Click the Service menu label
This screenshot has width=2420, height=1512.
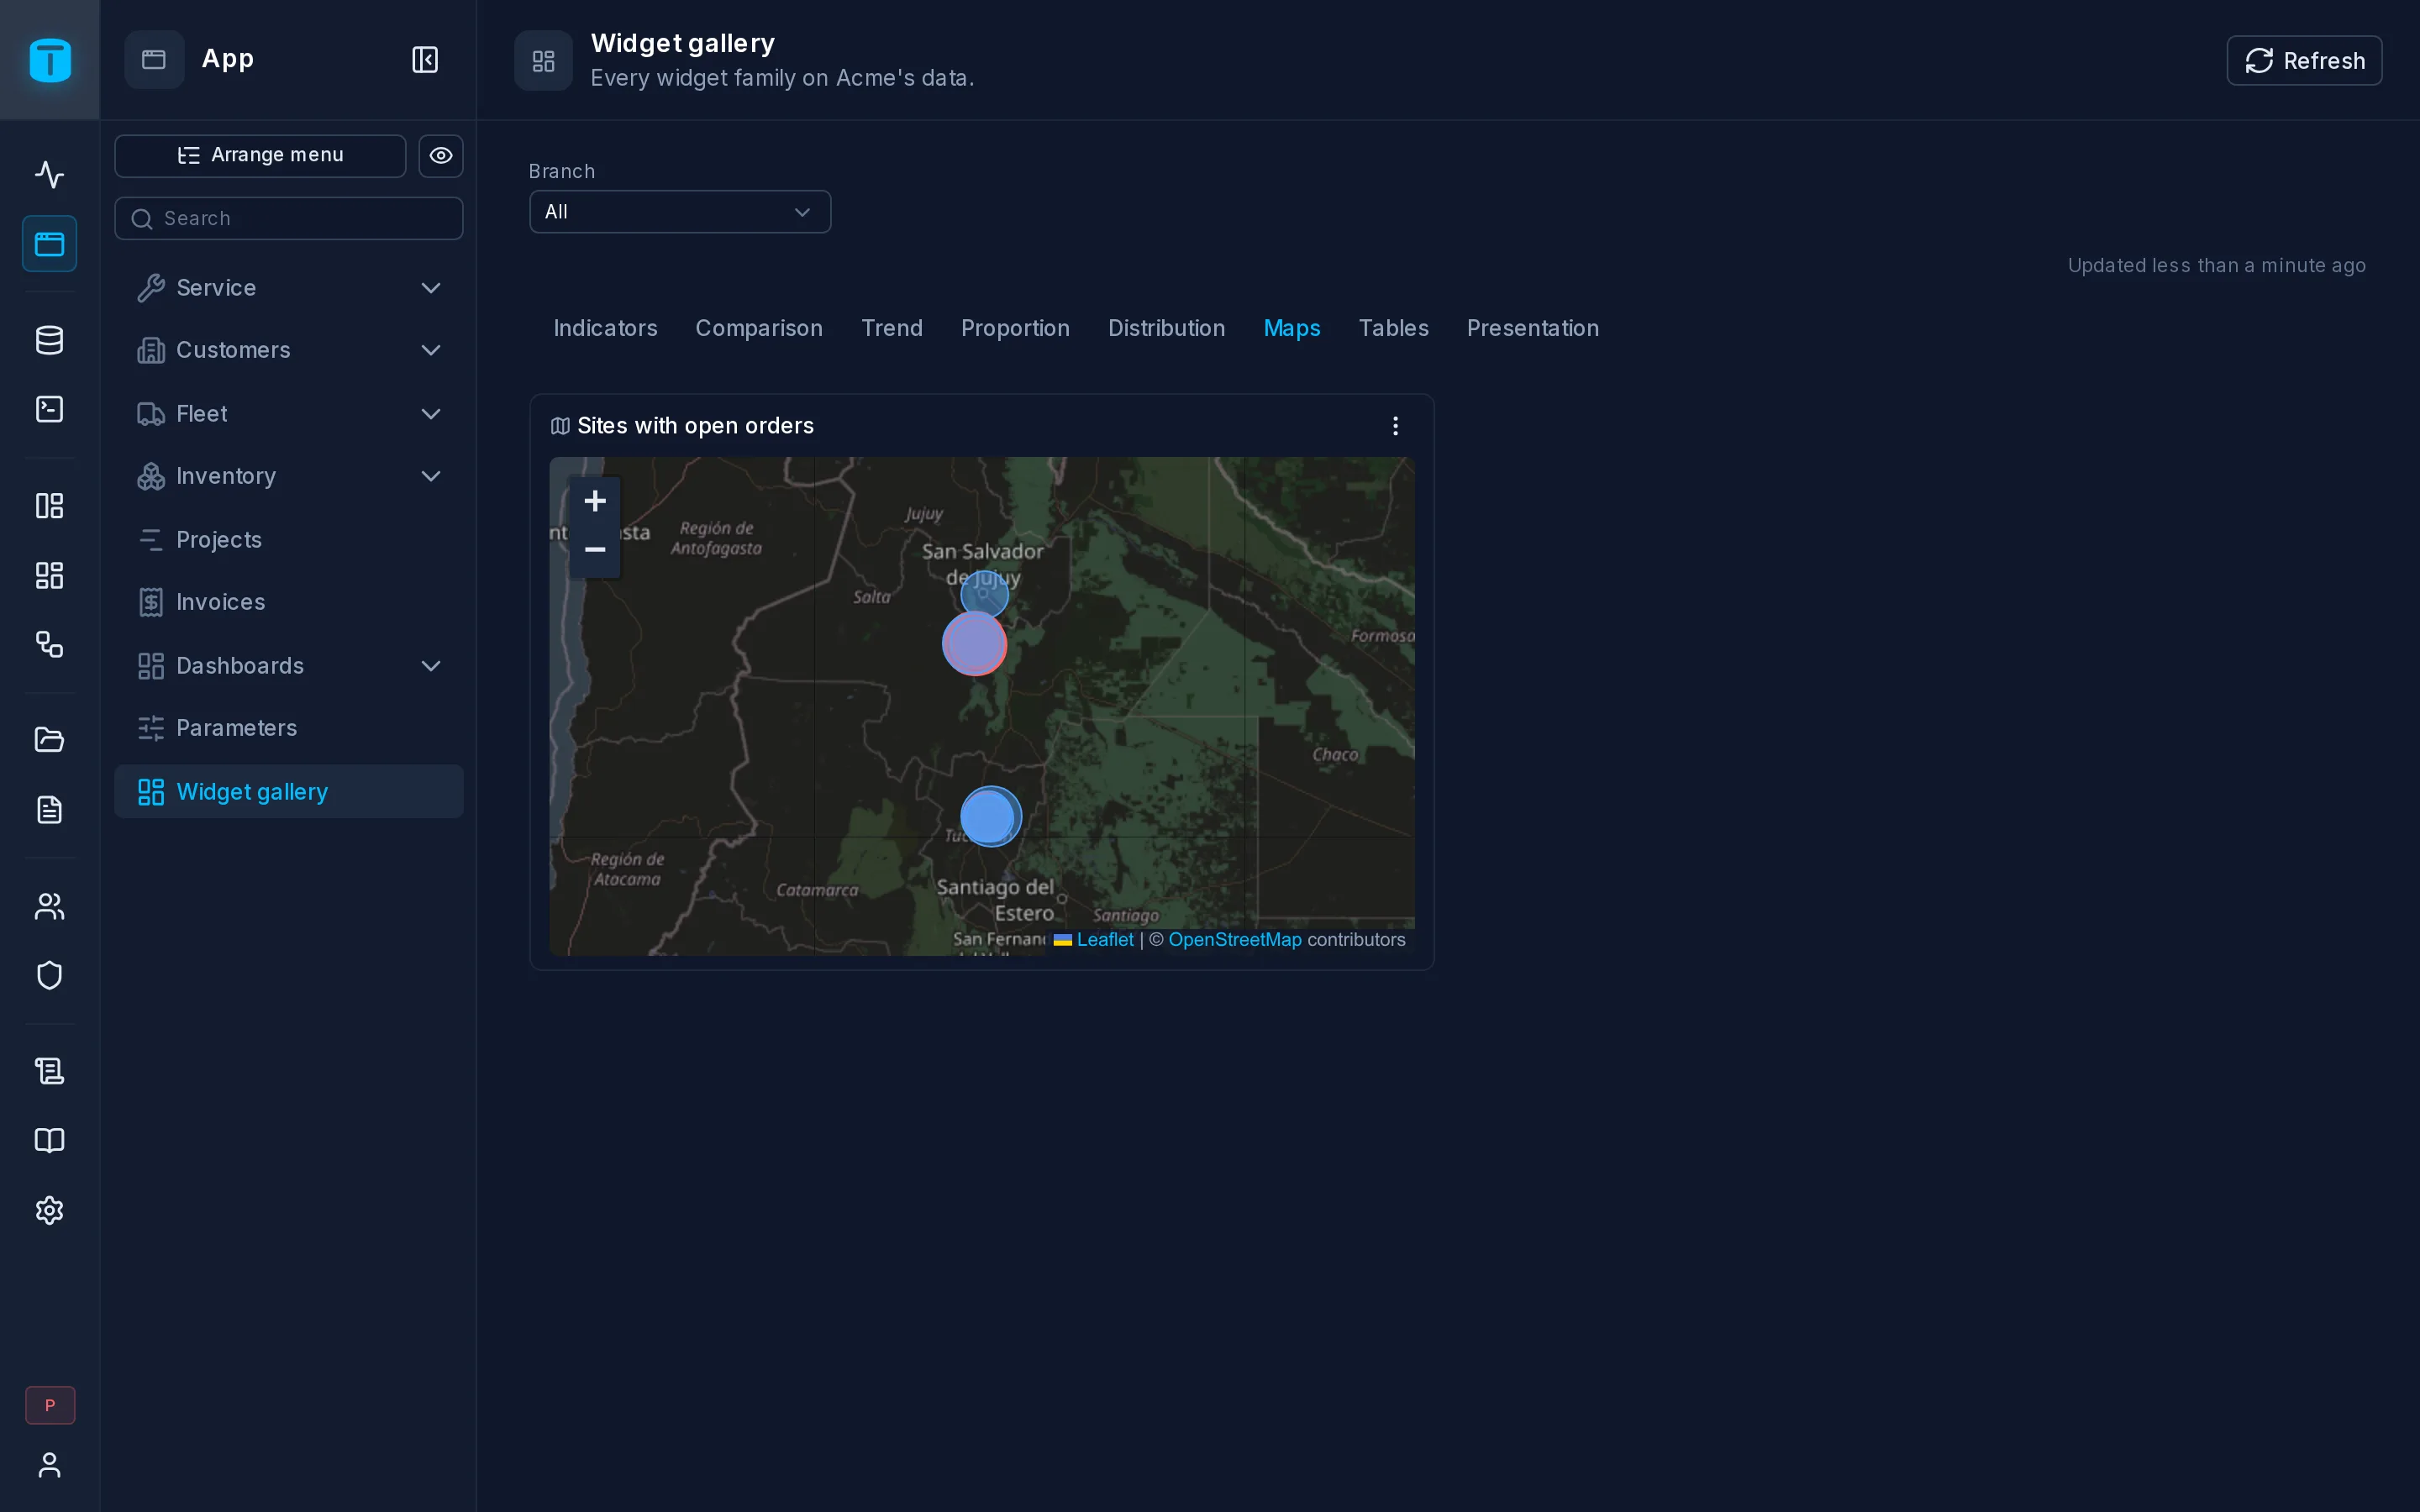tap(216, 288)
